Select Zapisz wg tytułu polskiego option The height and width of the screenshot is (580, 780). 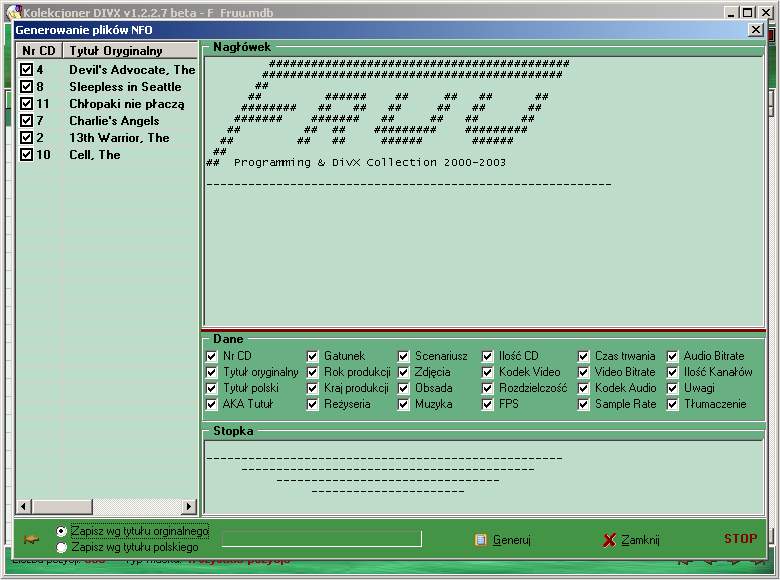[62, 547]
